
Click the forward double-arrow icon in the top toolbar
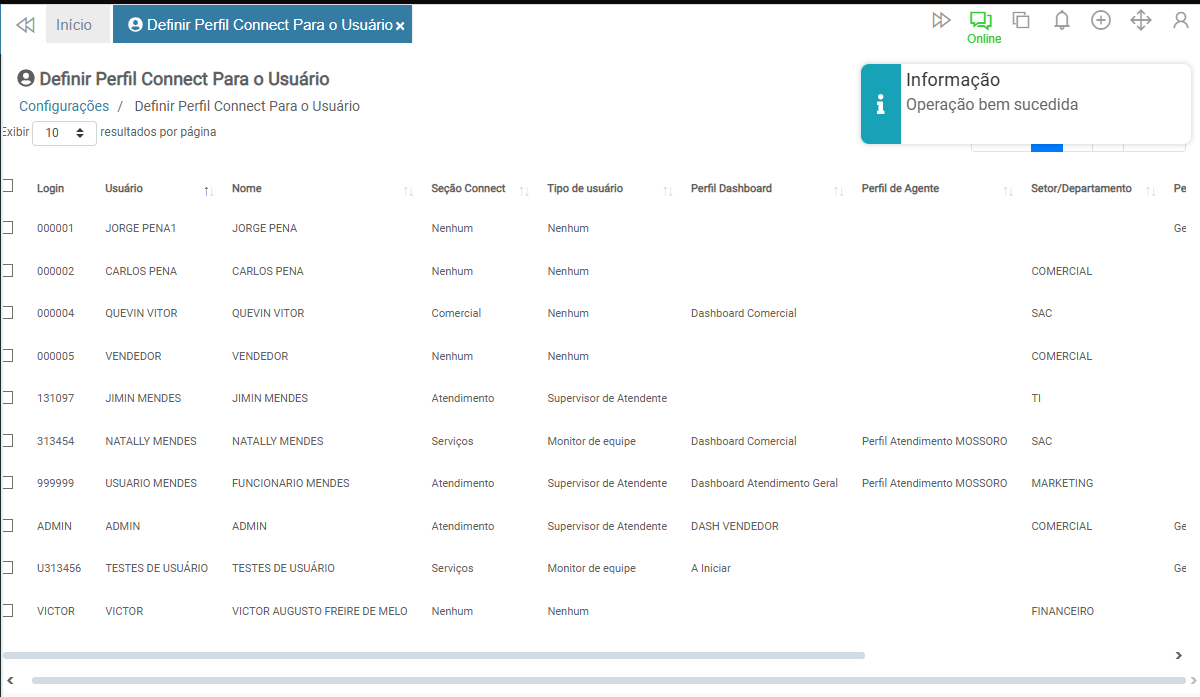pos(941,20)
